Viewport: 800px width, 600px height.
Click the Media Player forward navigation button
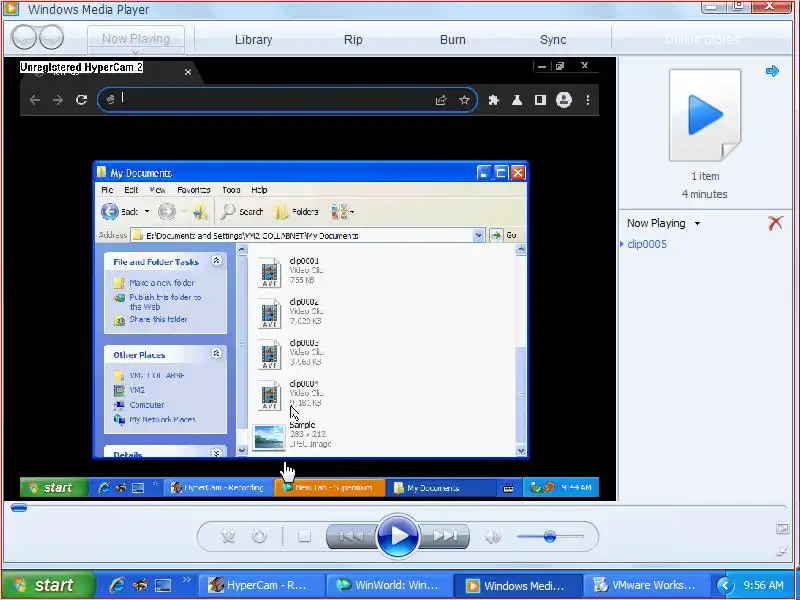[52, 37]
